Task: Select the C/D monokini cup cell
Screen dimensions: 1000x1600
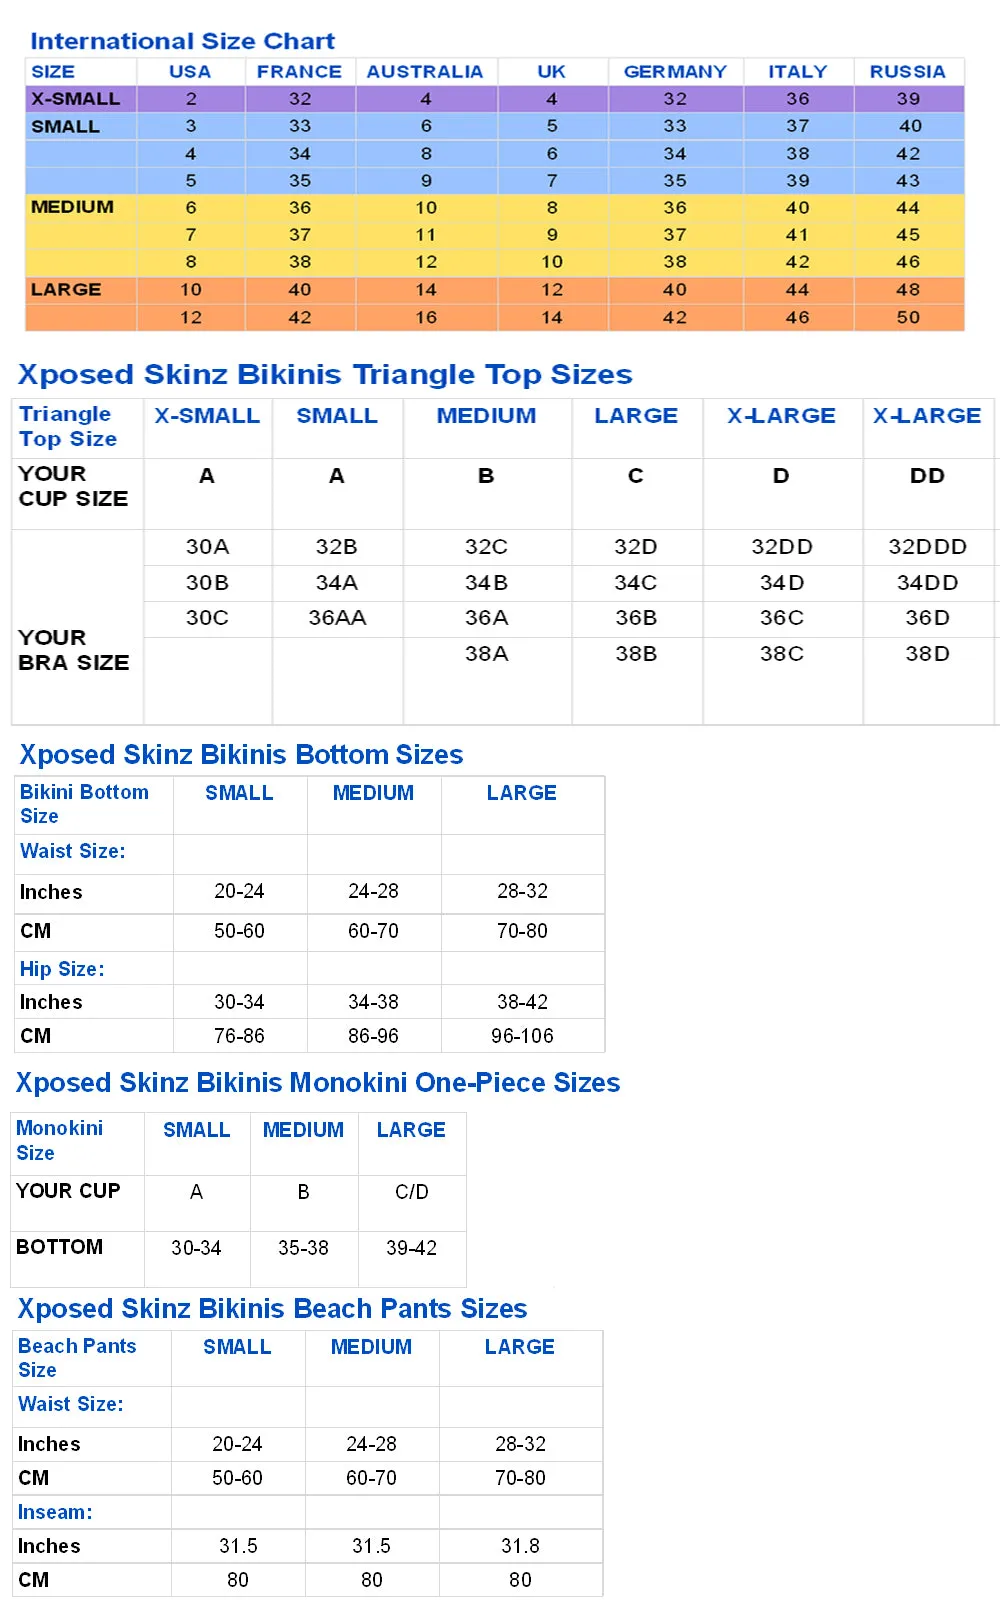Action: 412,1192
